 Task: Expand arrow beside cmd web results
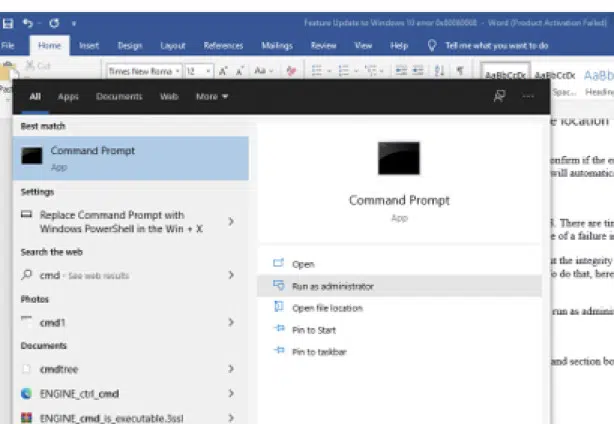tap(231, 275)
